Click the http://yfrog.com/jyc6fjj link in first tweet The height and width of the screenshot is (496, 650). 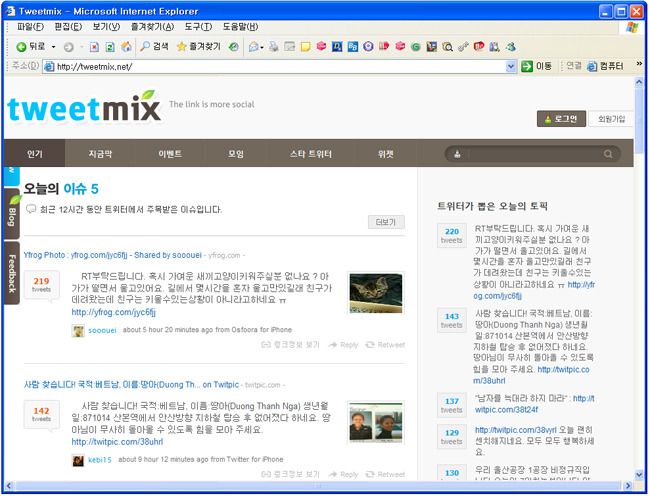(x=114, y=312)
